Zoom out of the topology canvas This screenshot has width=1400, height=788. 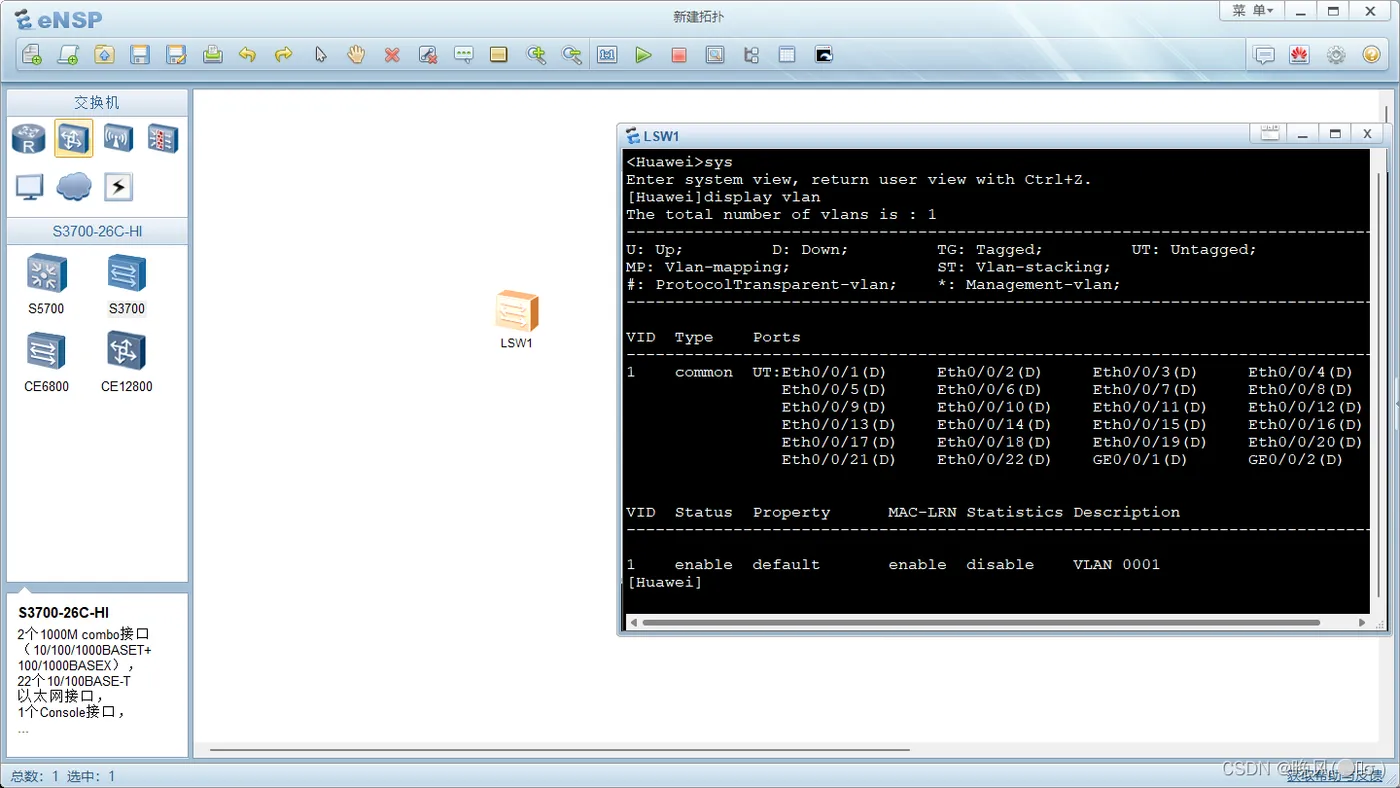(x=572, y=55)
